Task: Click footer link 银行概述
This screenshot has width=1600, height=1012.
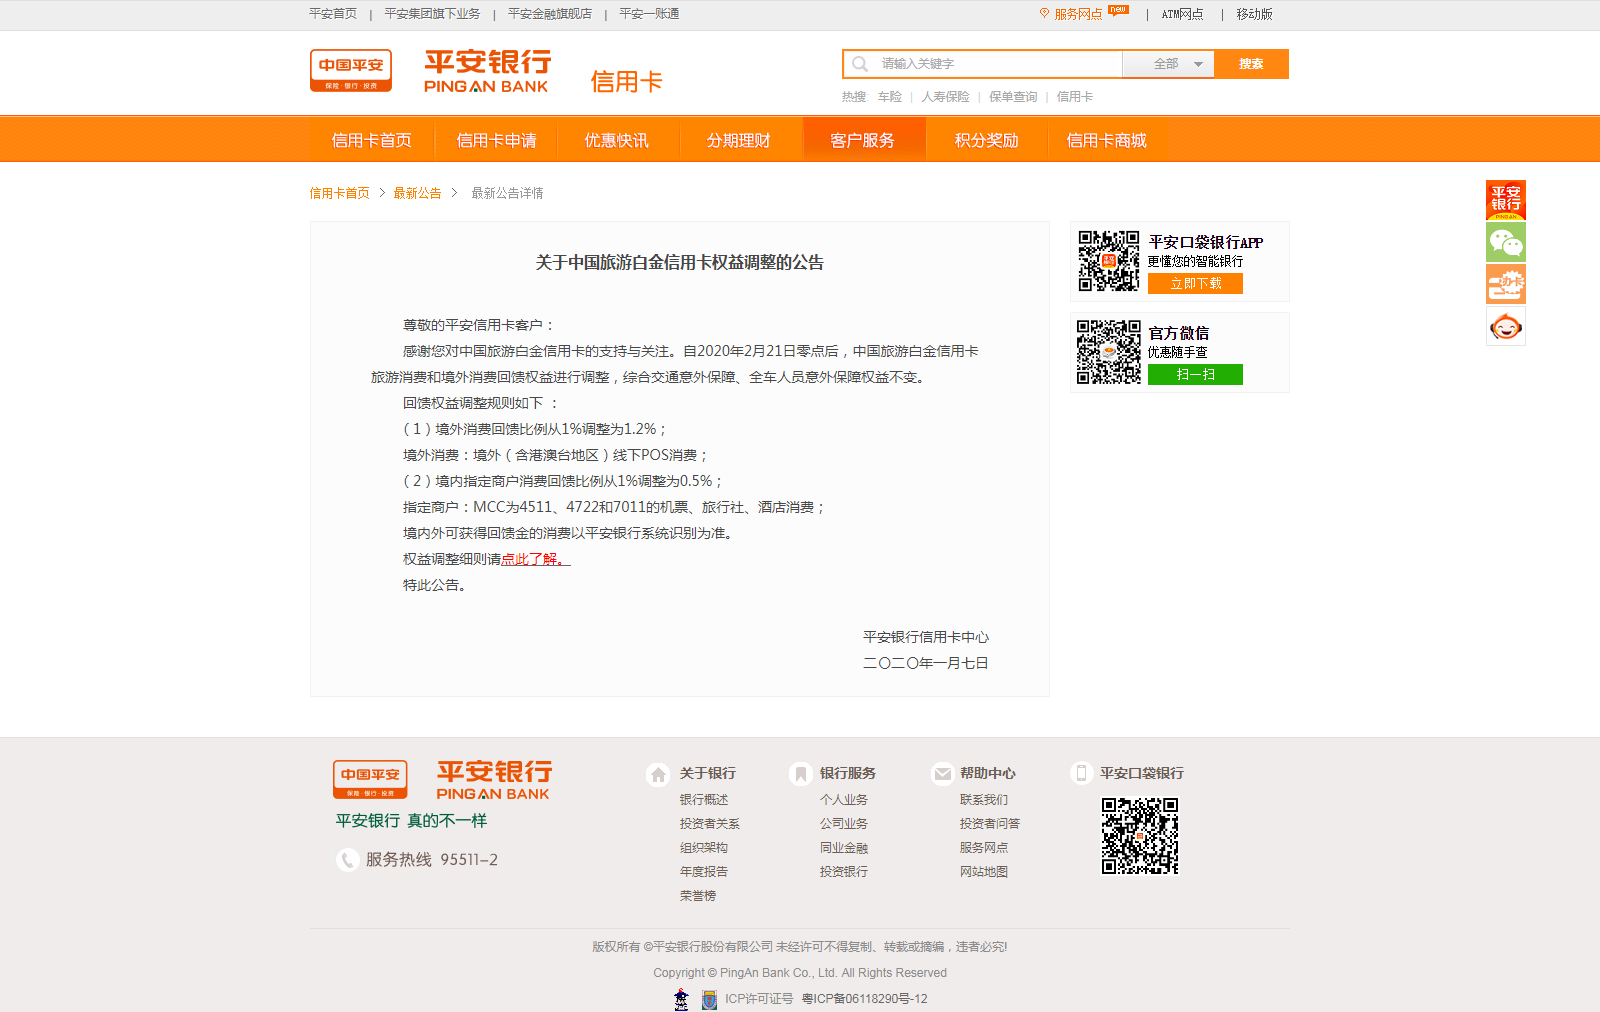Action: pyautogui.click(x=704, y=800)
